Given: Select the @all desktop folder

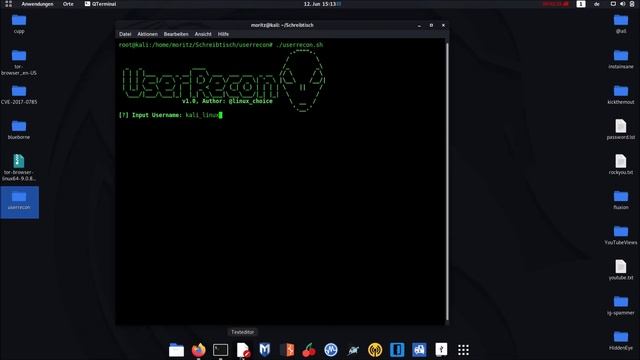Looking at the screenshot, I should [621, 24].
